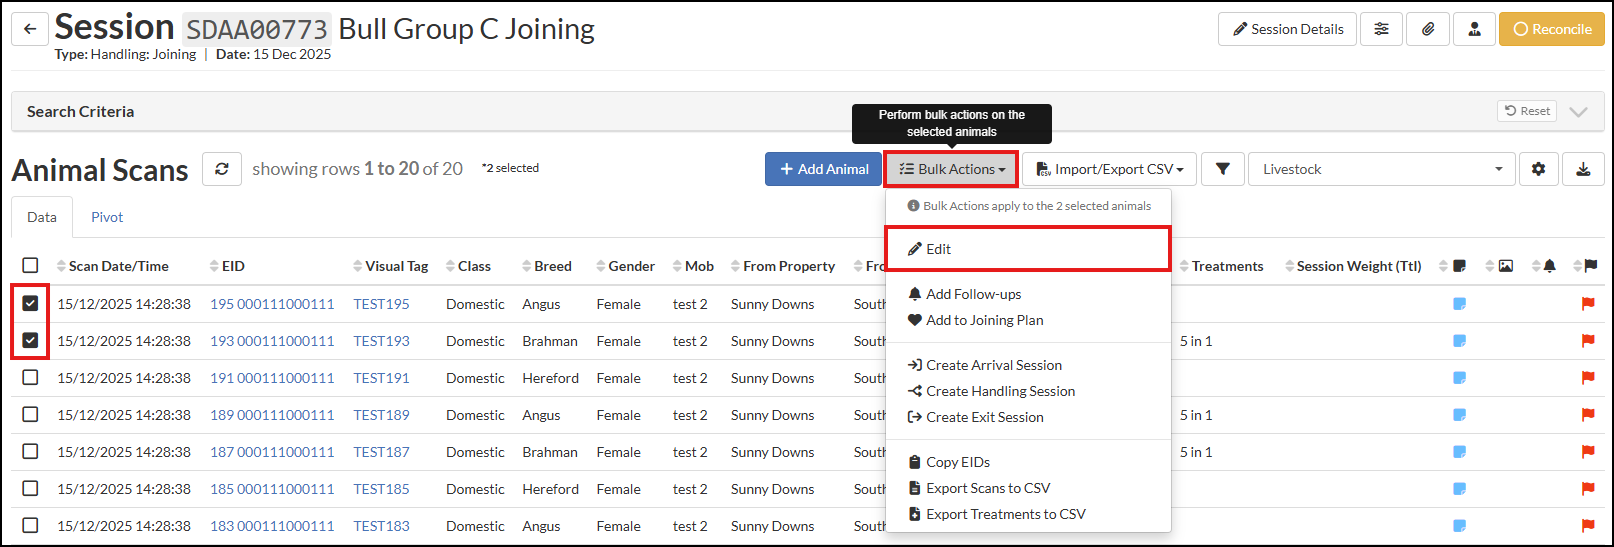The height and width of the screenshot is (547, 1614).
Task: Switch to the Pivot tab
Action: point(107,217)
